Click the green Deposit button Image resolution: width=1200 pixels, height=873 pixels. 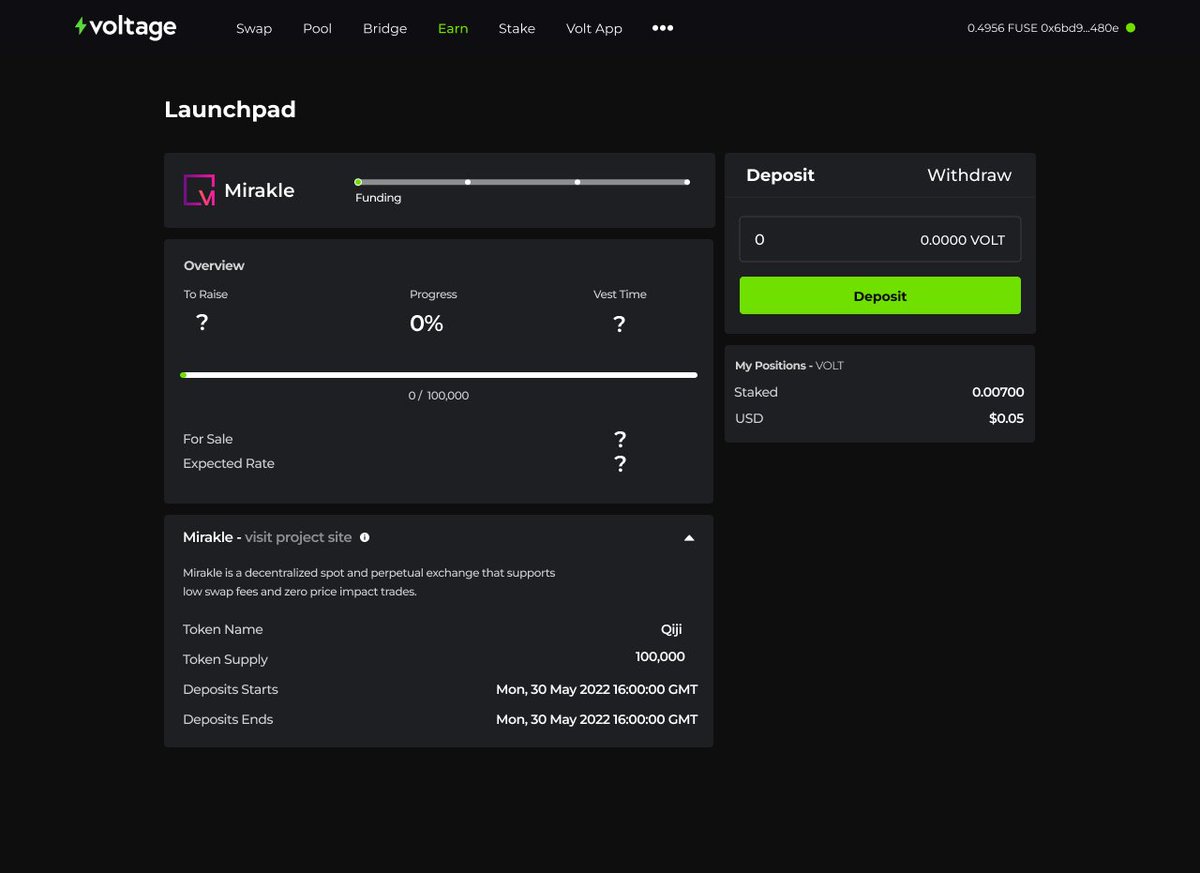click(x=880, y=296)
